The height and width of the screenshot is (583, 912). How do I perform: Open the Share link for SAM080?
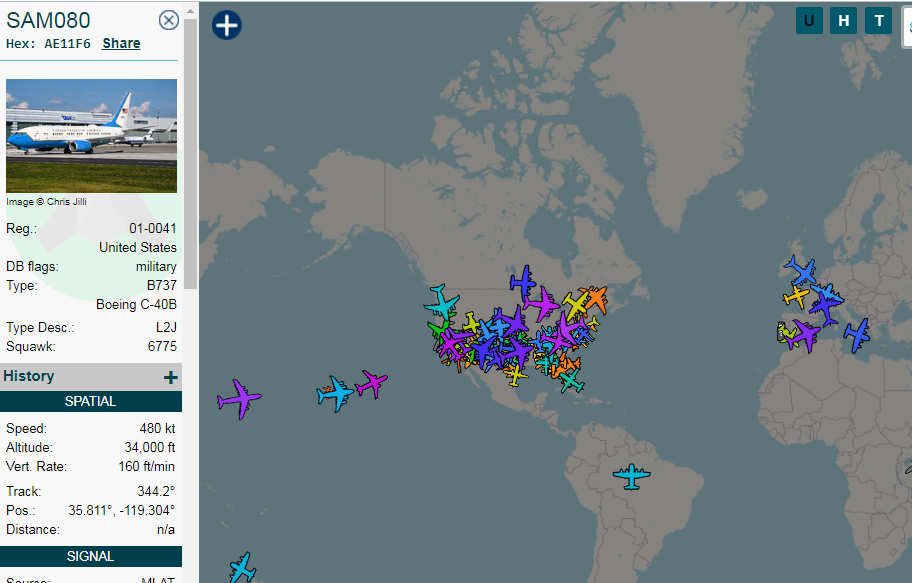[121, 44]
